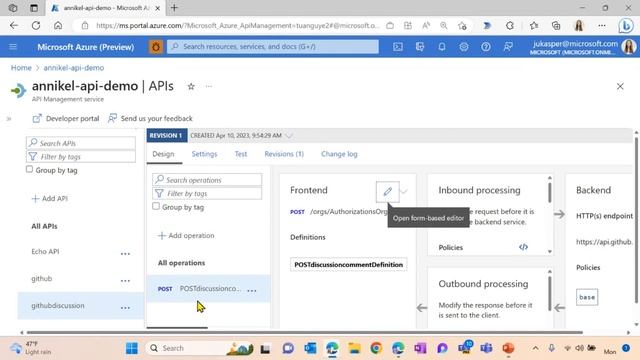Select All operations
Image resolution: width=640 pixels, height=360 pixels.
[x=182, y=263]
